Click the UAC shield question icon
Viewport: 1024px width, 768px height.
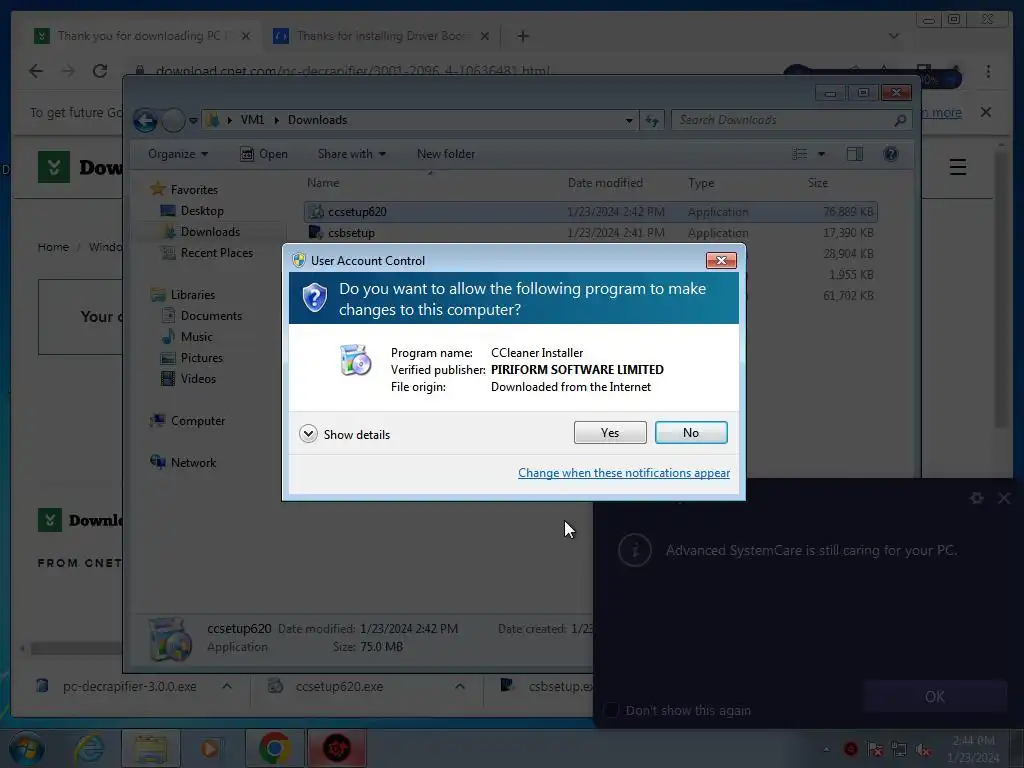(x=314, y=298)
